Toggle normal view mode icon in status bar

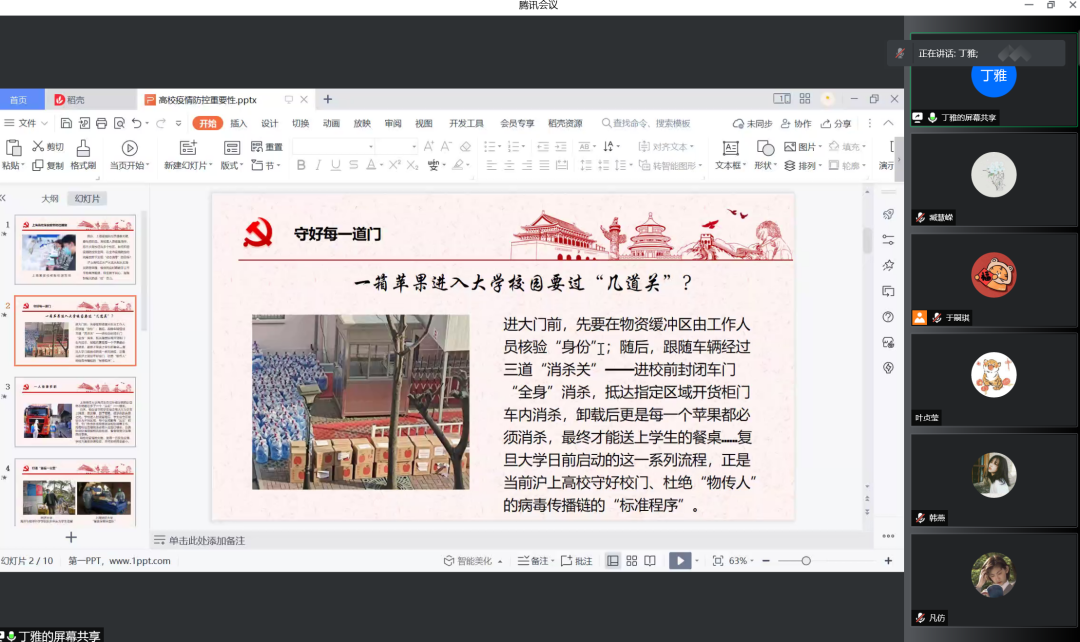tap(613, 561)
